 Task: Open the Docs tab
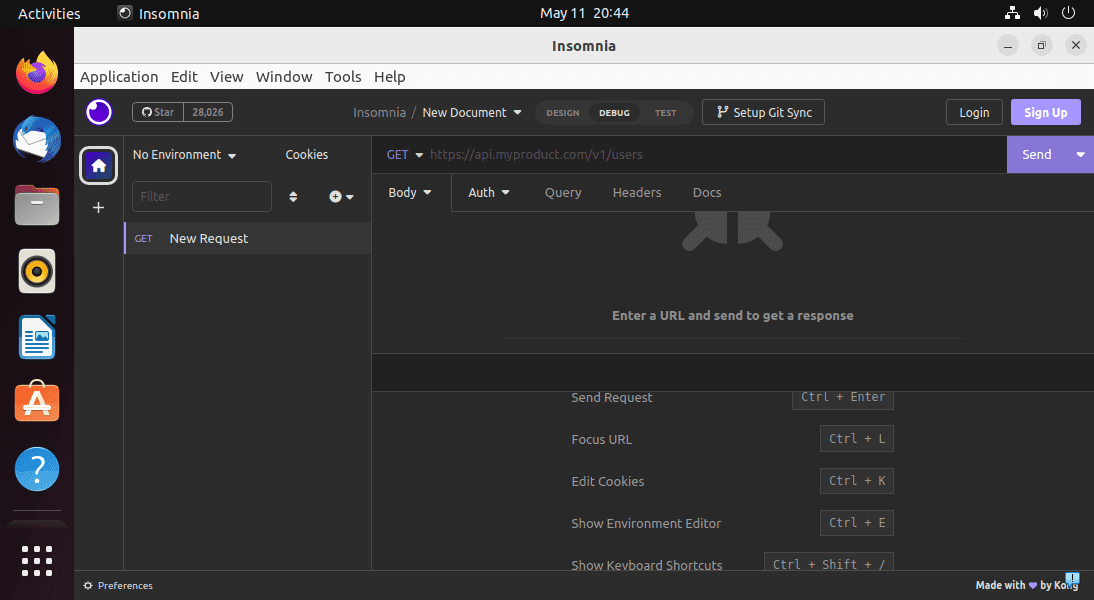point(707,193)
